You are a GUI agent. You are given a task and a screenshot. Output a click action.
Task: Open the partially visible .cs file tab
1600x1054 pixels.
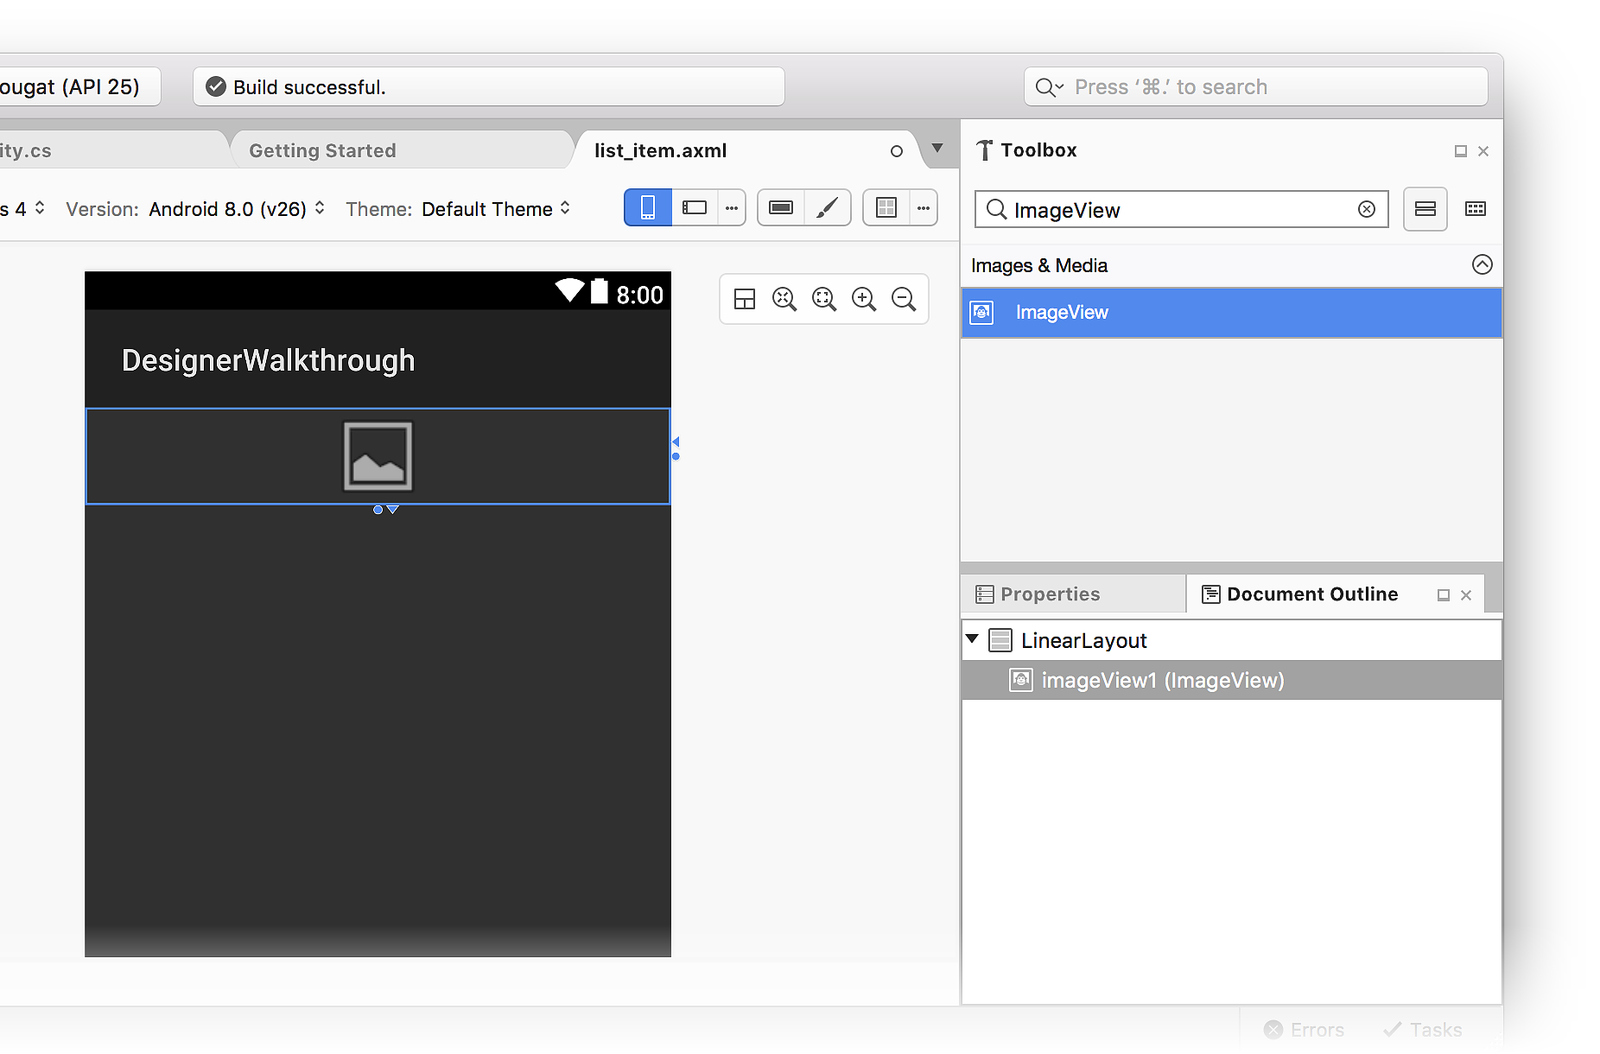(110, 150)
